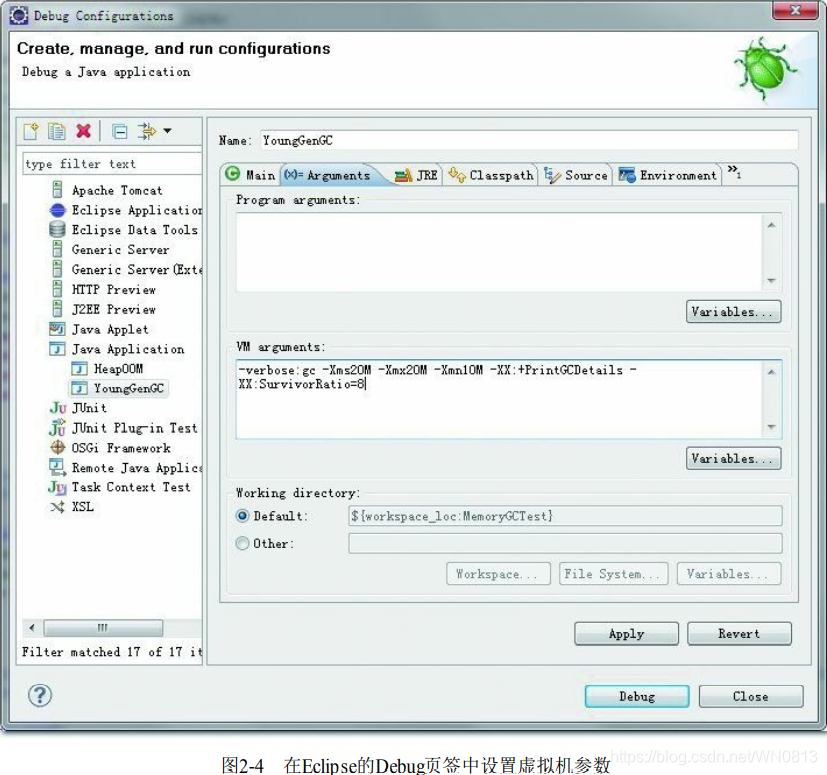Click Apache Tomcat server icon
This screenshot has height=775, width=827.
pyautogui.click(x=57, y=190)
